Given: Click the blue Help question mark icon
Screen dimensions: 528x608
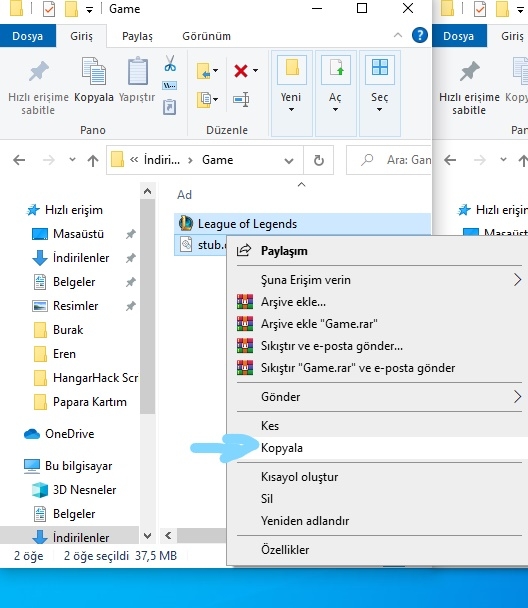Looking at the screenshot, I should (x=419, y=35).
